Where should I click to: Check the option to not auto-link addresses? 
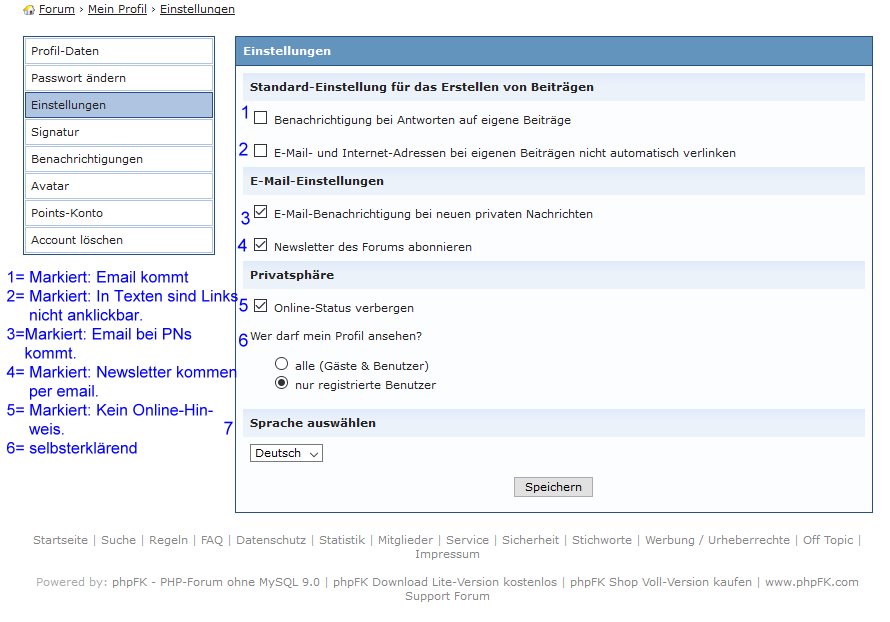261,151
